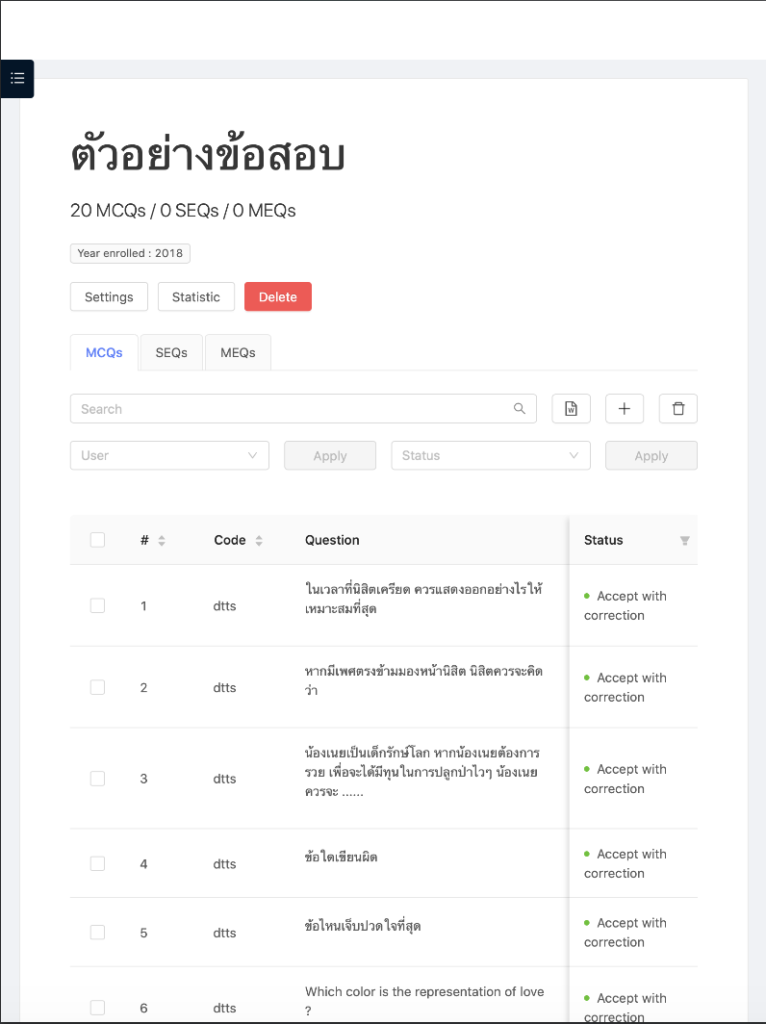
Task: Switch to the SEQs tab
Action: (171, 353)
